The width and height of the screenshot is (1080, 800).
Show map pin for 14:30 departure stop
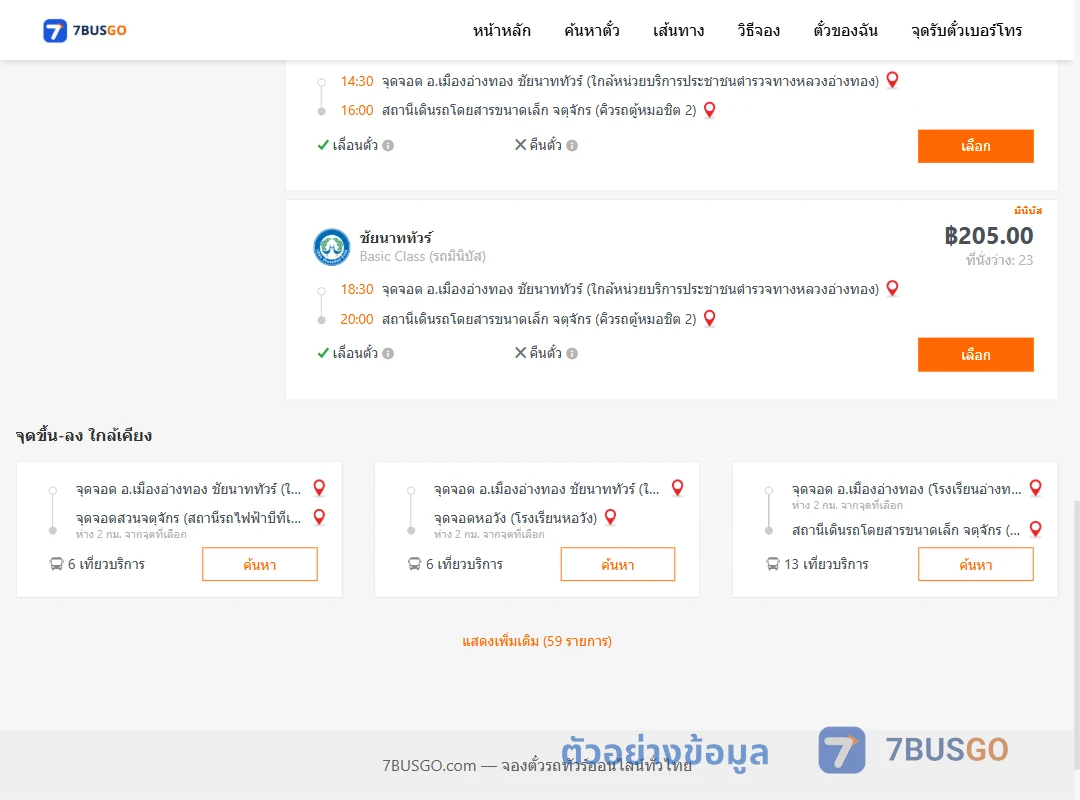892,80
